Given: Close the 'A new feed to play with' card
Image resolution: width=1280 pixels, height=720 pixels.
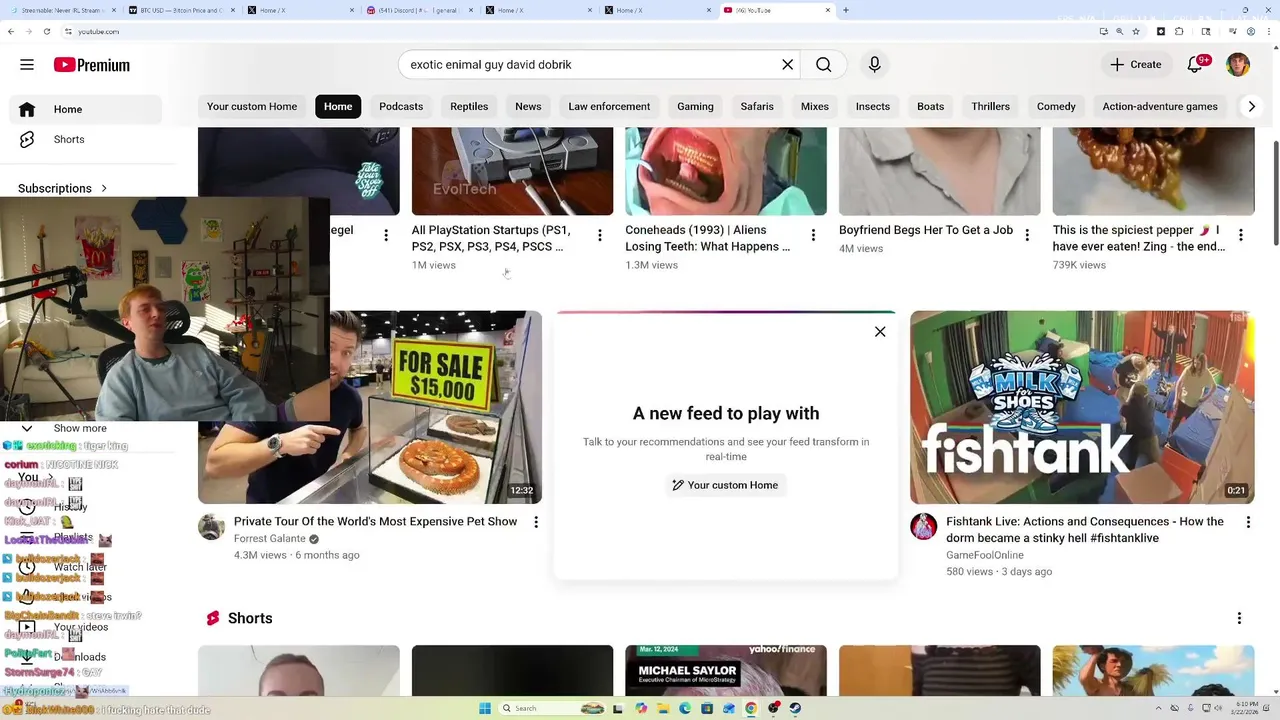Looking at the screenshot, I should pos(880,332).
